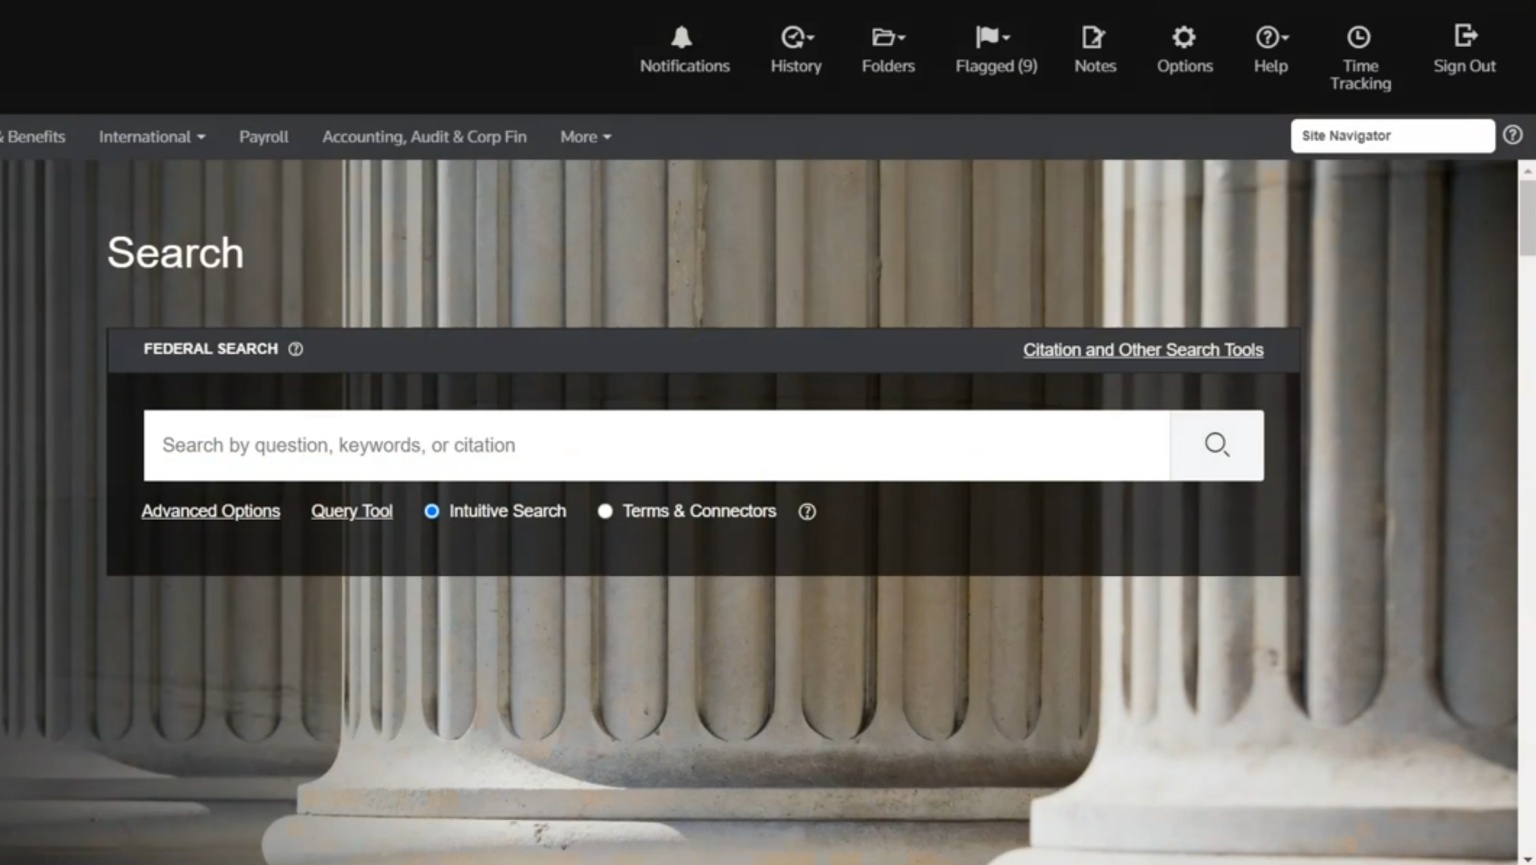The height and width of the screenshot is (865, 1536).
Task: Expand the International menu dropdown
Action: [152, 137]
